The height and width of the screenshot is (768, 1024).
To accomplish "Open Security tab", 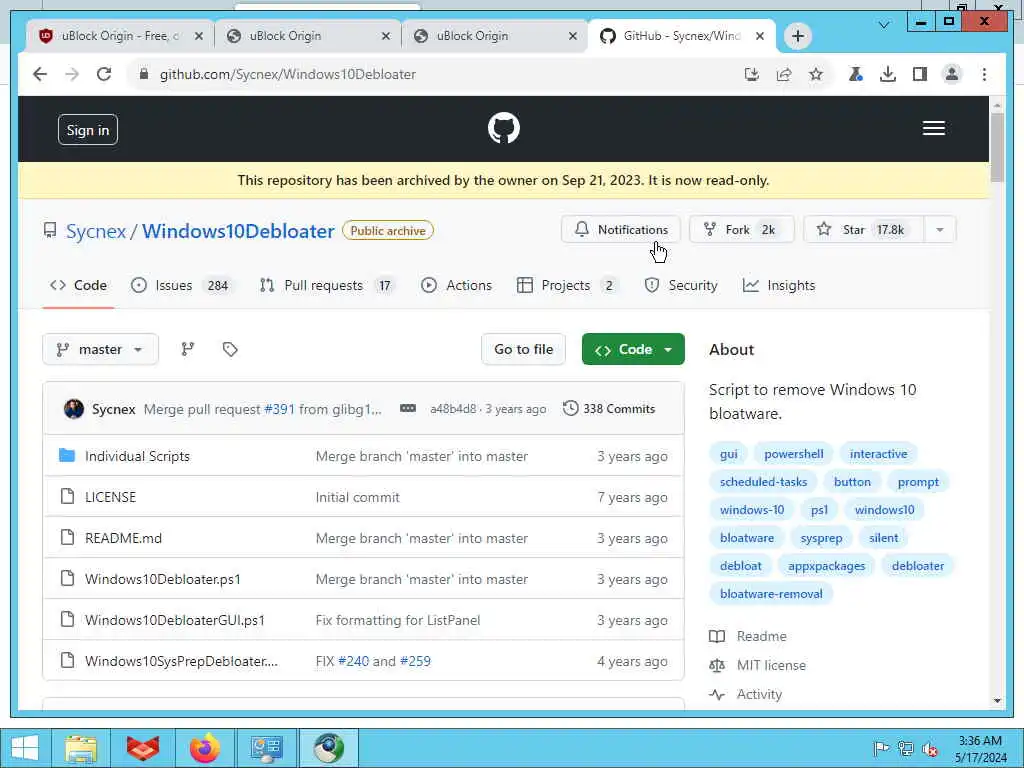I will click(x=681, y=285).
